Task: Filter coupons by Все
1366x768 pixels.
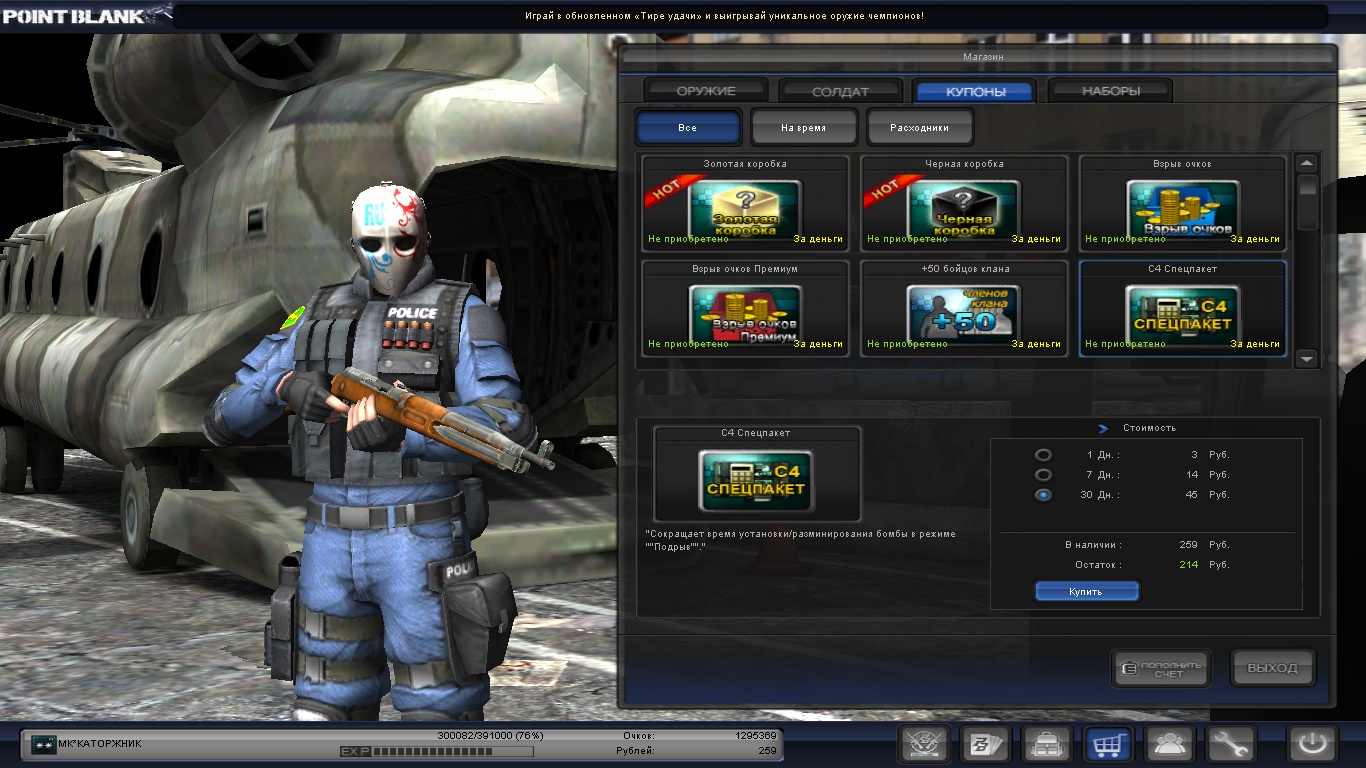Action: [688, 128]
